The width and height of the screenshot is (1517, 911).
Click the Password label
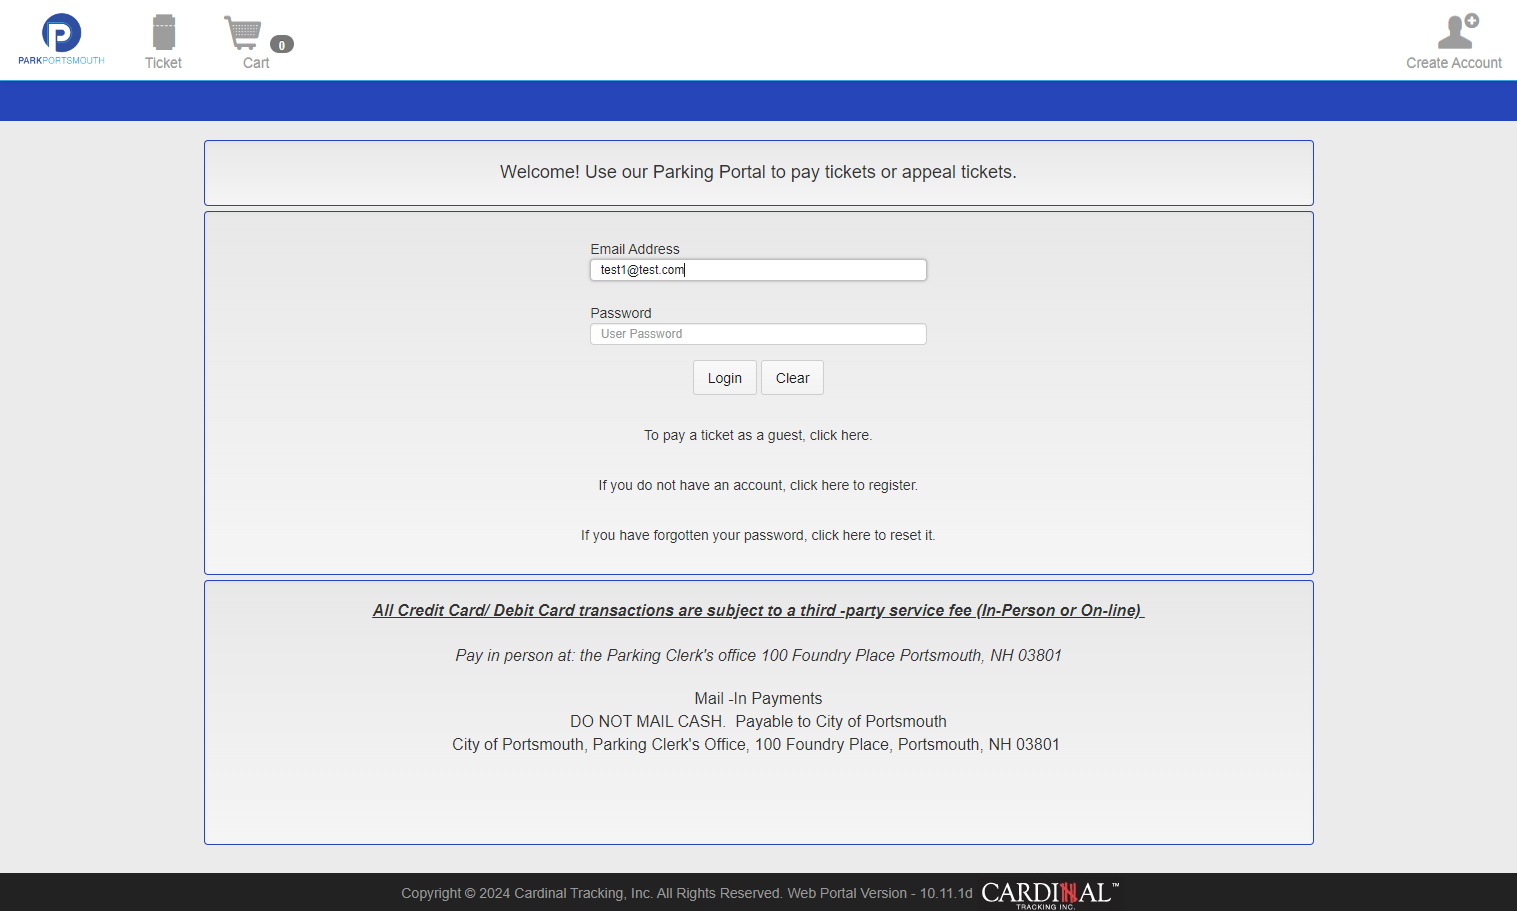(x=621, y=313)
